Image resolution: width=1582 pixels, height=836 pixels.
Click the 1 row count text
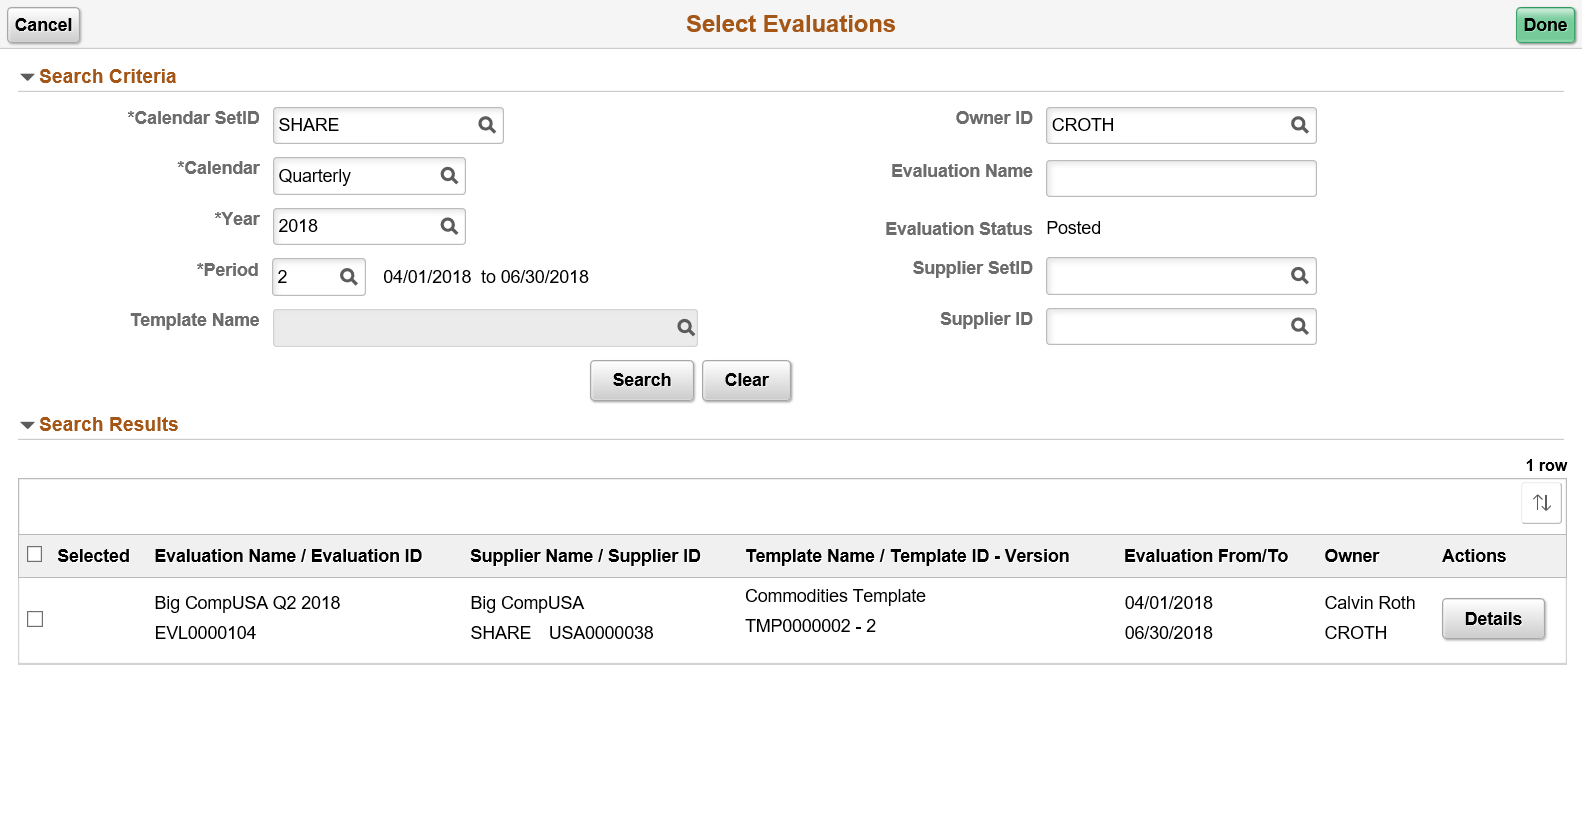pyautogui.click(x=1546, y=465)
